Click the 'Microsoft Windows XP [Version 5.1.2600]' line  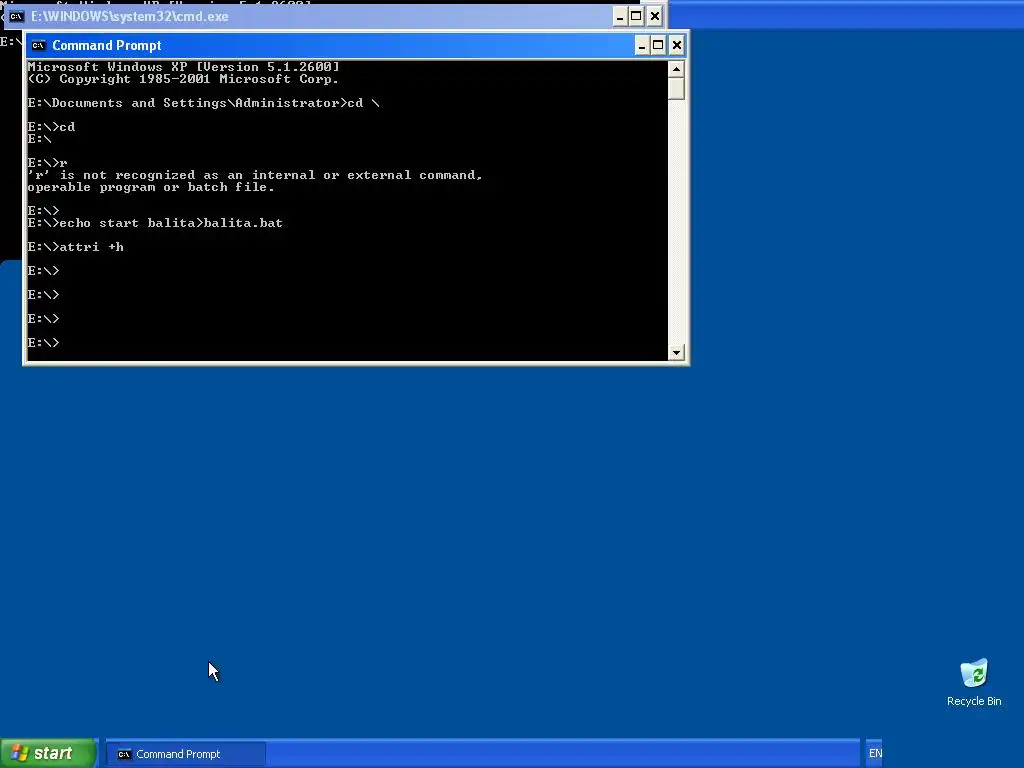[184, 67]
